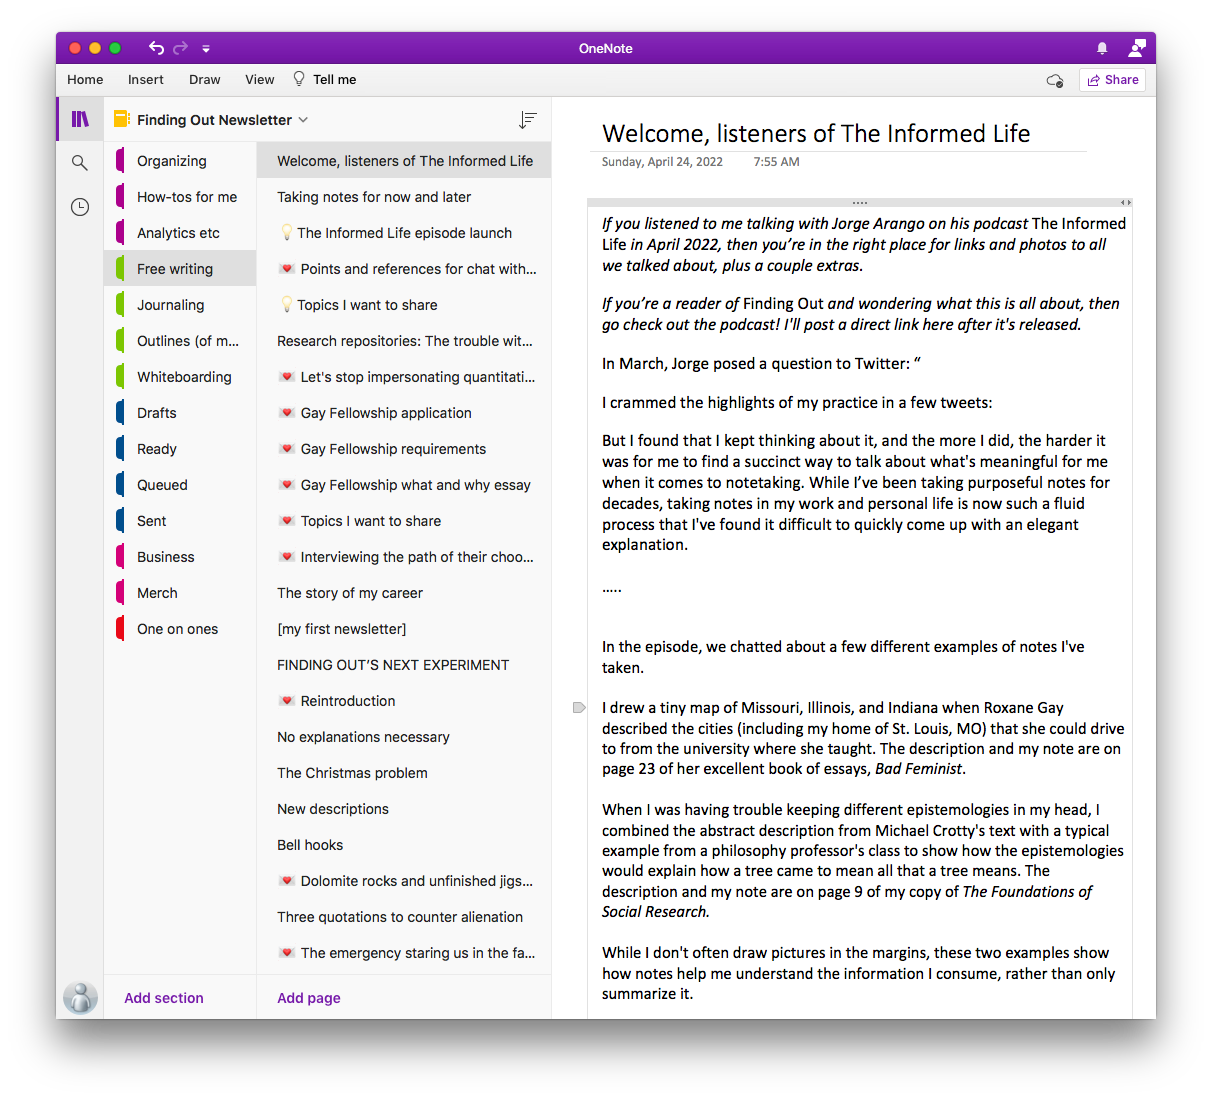Select the One on ones section
The width and height of the screenshot is (1212, 1099).
point(180,629)
